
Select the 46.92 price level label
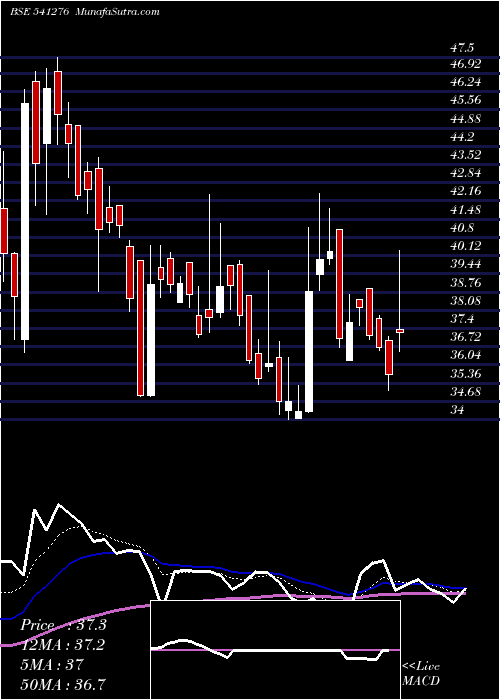[466, 64]
